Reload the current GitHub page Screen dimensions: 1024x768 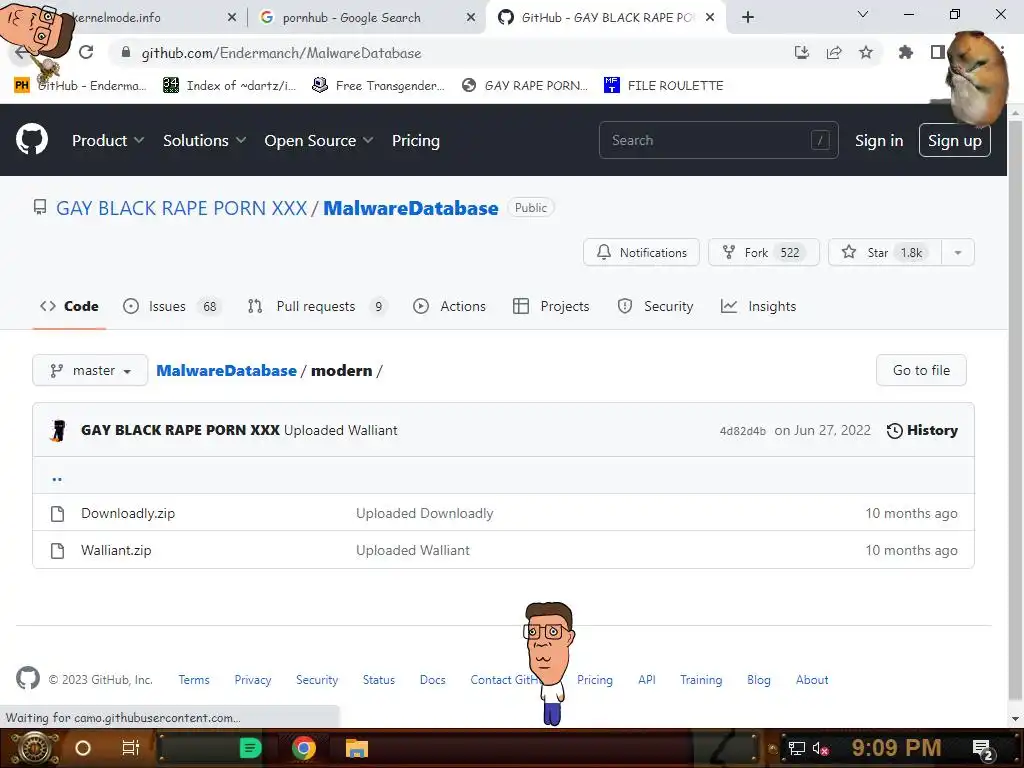(86, 52)
